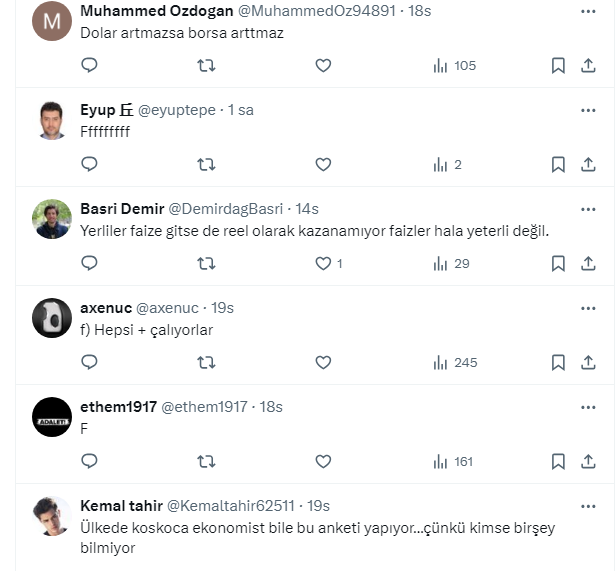The height and width of the screenshot is (571, 616).
Task: Bookmark axenuc's tweet
Action: tap(559, 363)
